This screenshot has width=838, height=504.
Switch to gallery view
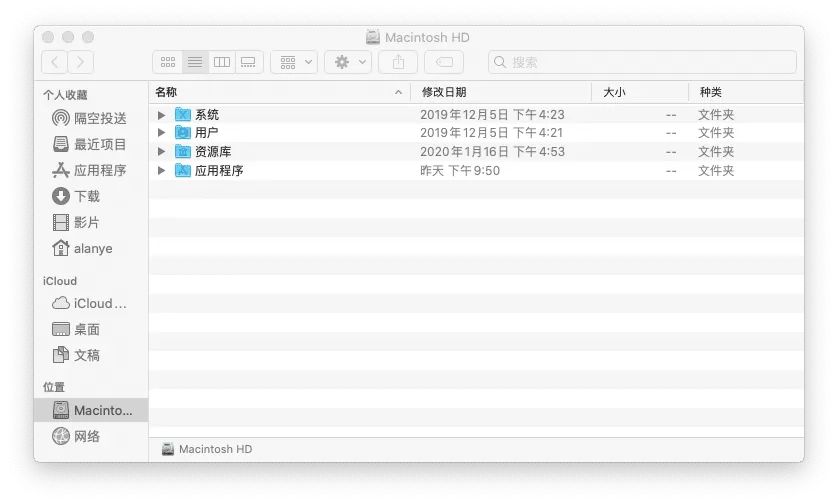[249, 62]
